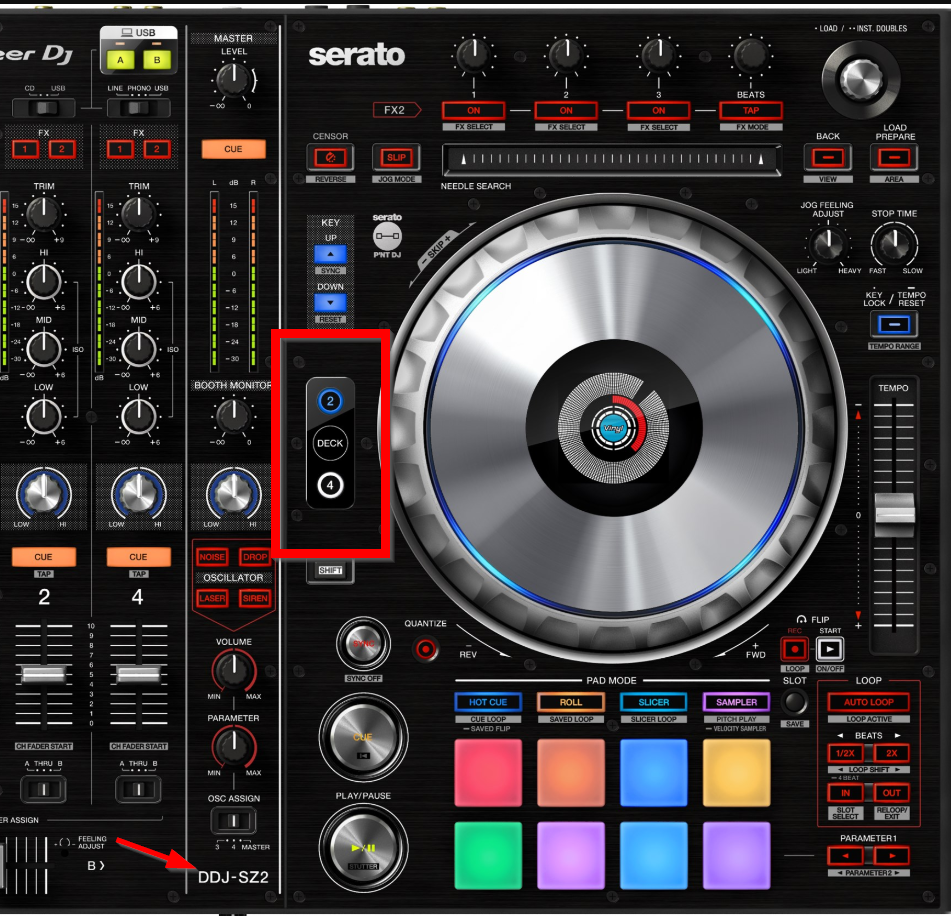951x916 pixels.
Task: Click the JOG FEELING ADJUST knob
Action: [828, 244]
